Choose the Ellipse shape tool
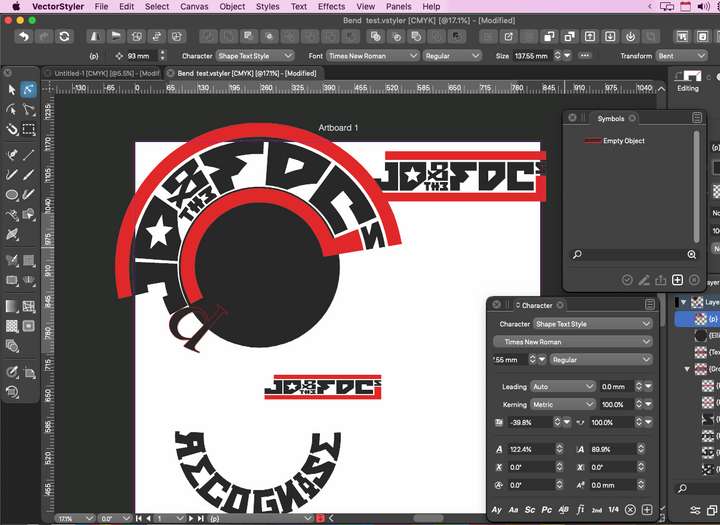The image size is (720, 525). pos(11,195)
